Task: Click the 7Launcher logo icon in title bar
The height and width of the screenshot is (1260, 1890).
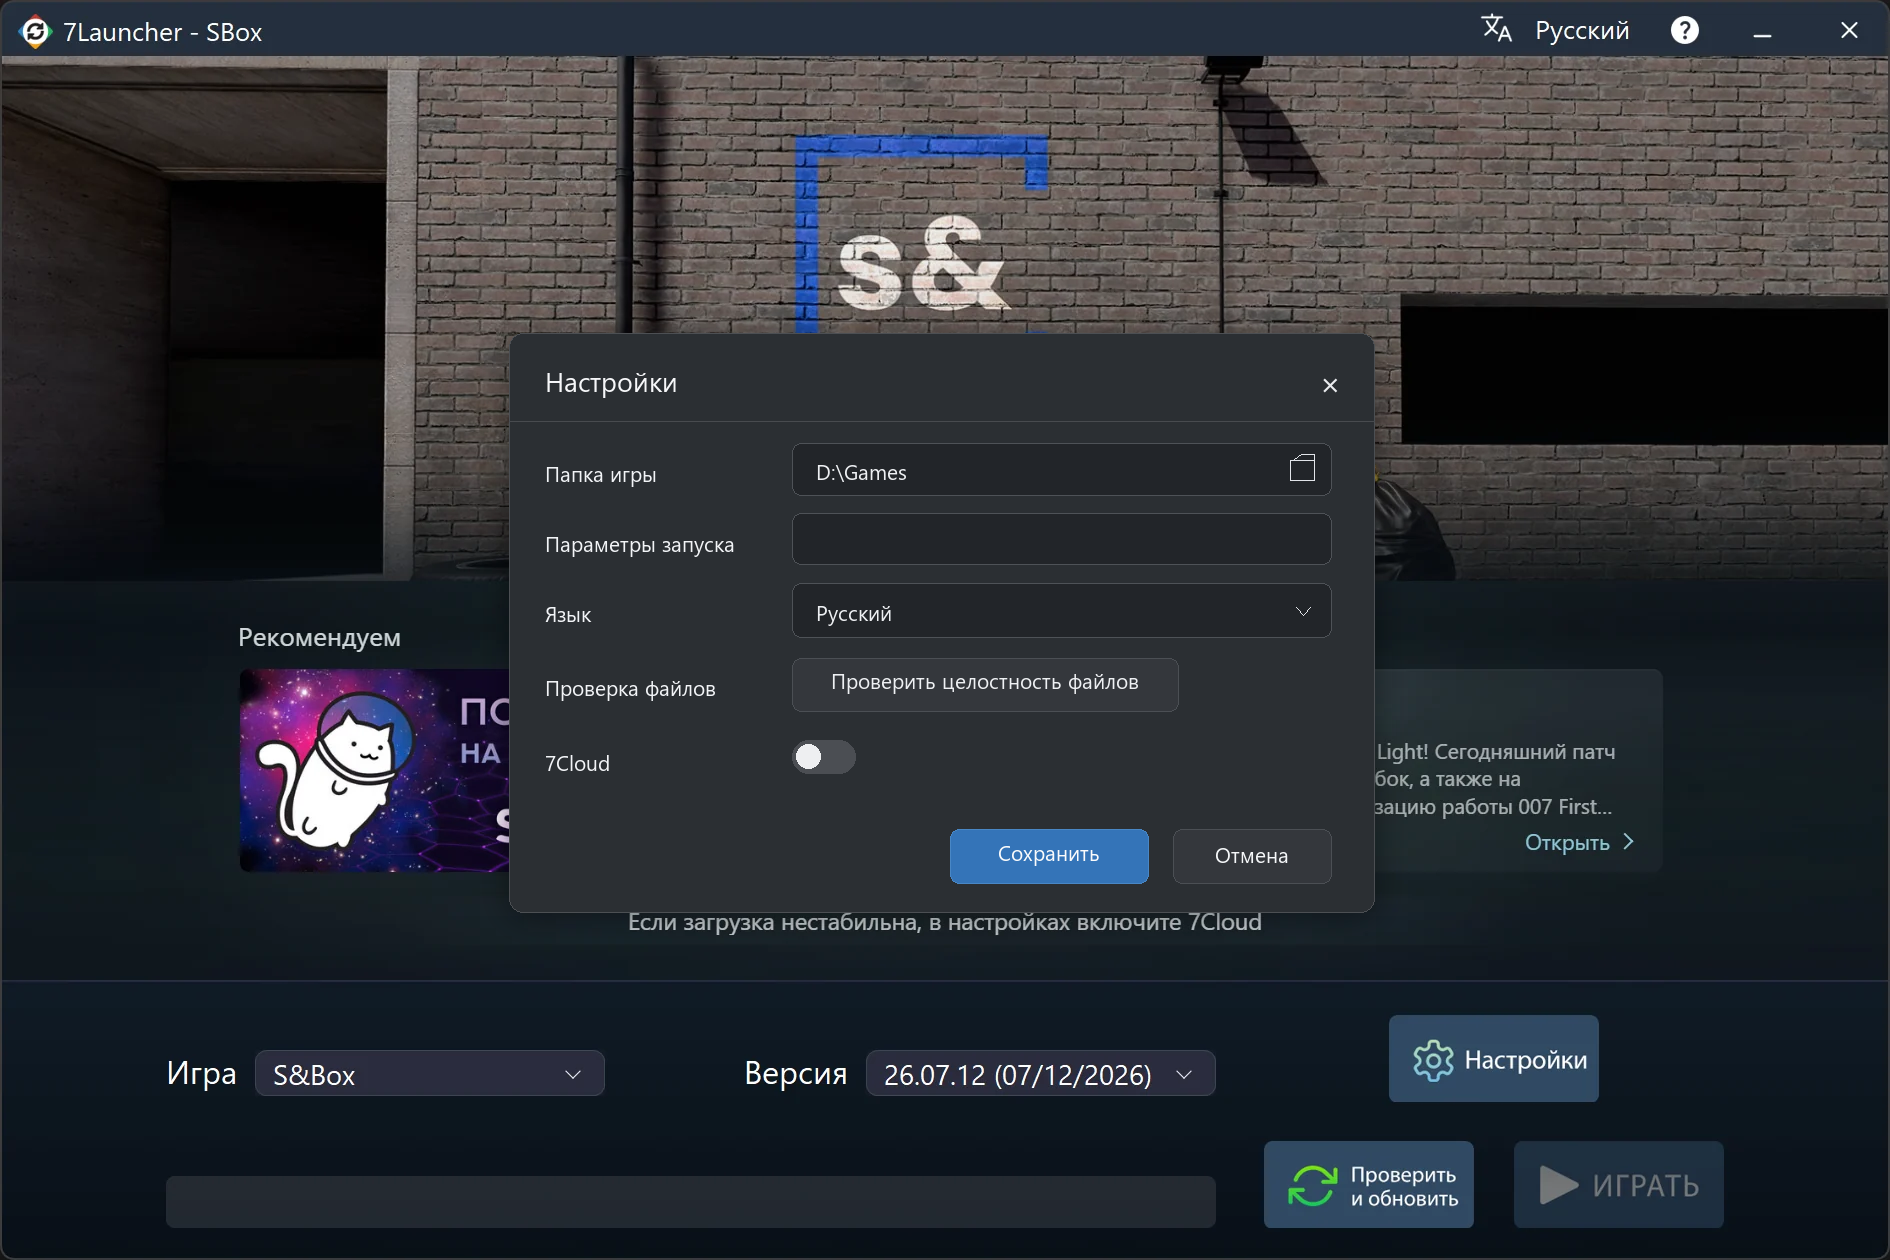Action: (x=34, y=32)
